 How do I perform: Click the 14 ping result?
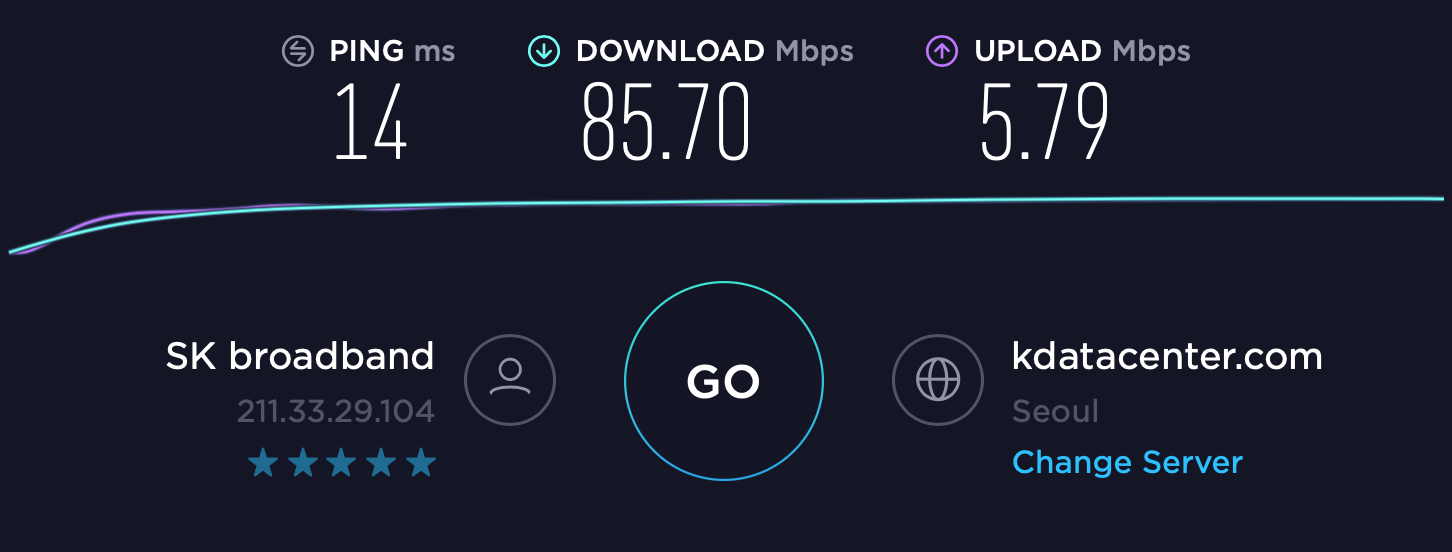click(370, 122)
